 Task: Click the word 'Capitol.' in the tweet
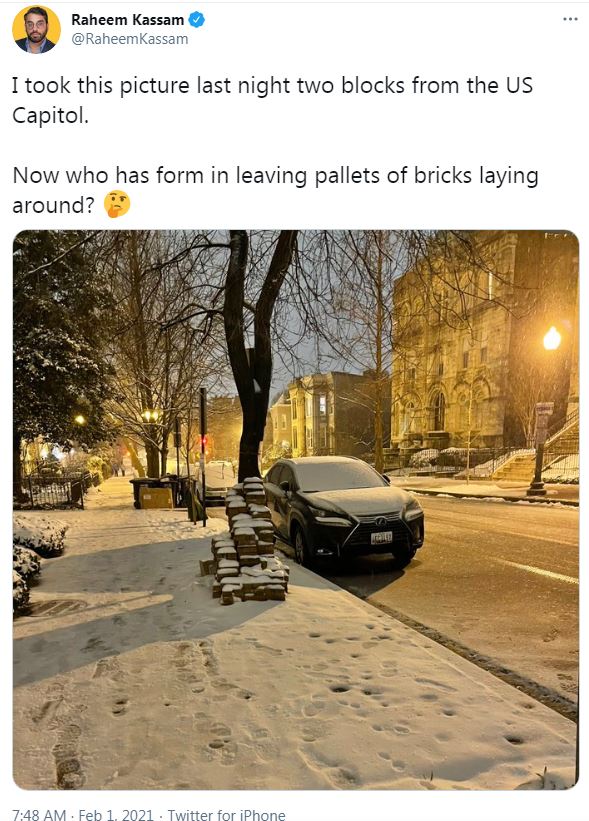tap(50, 115)
